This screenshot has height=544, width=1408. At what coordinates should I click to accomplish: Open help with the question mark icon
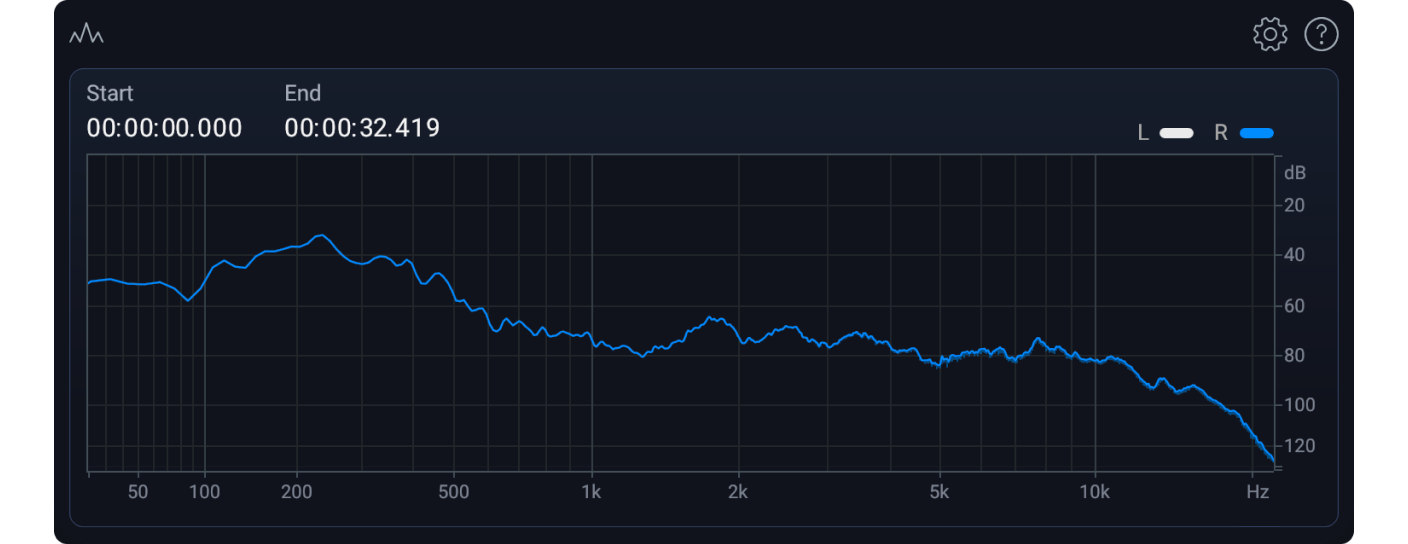(x=1321, y=35)
